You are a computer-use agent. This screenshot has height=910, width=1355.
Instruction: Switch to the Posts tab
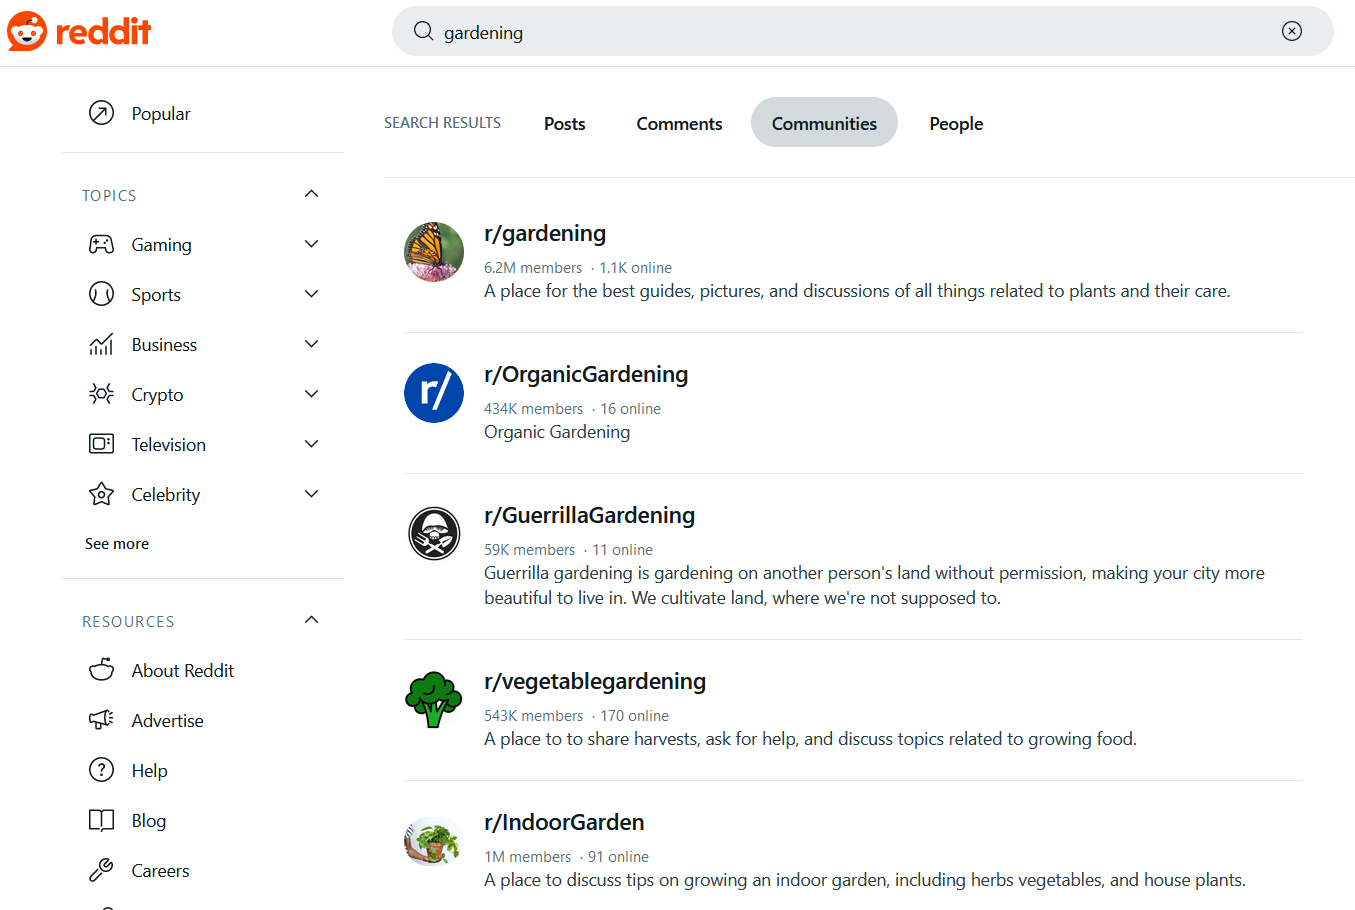click(564, 123)
